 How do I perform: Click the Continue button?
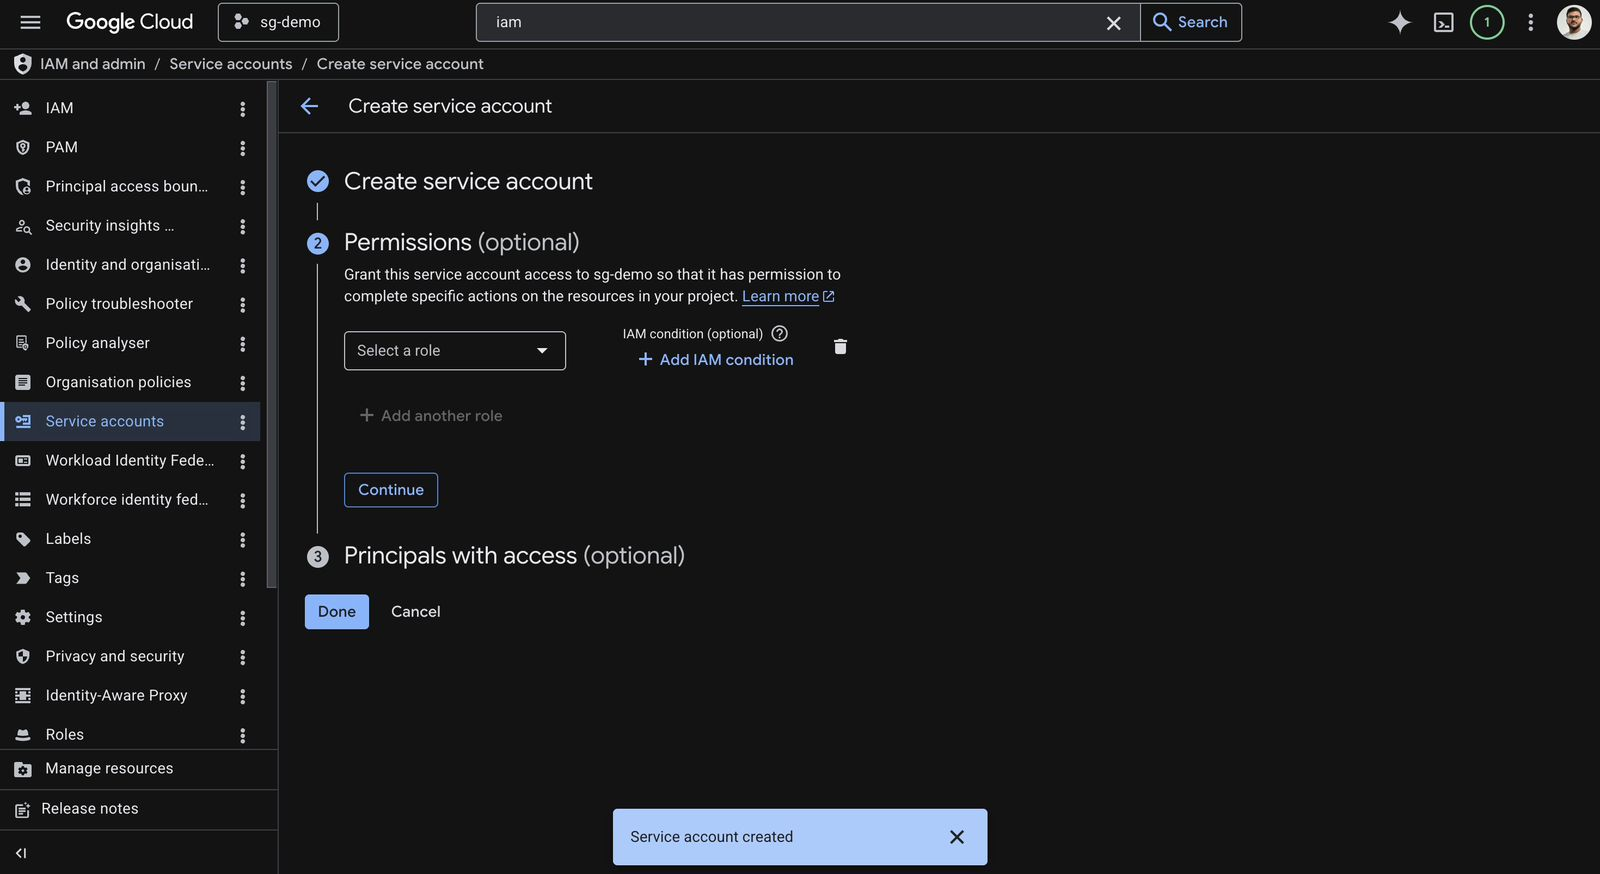(x=391, y=490)
